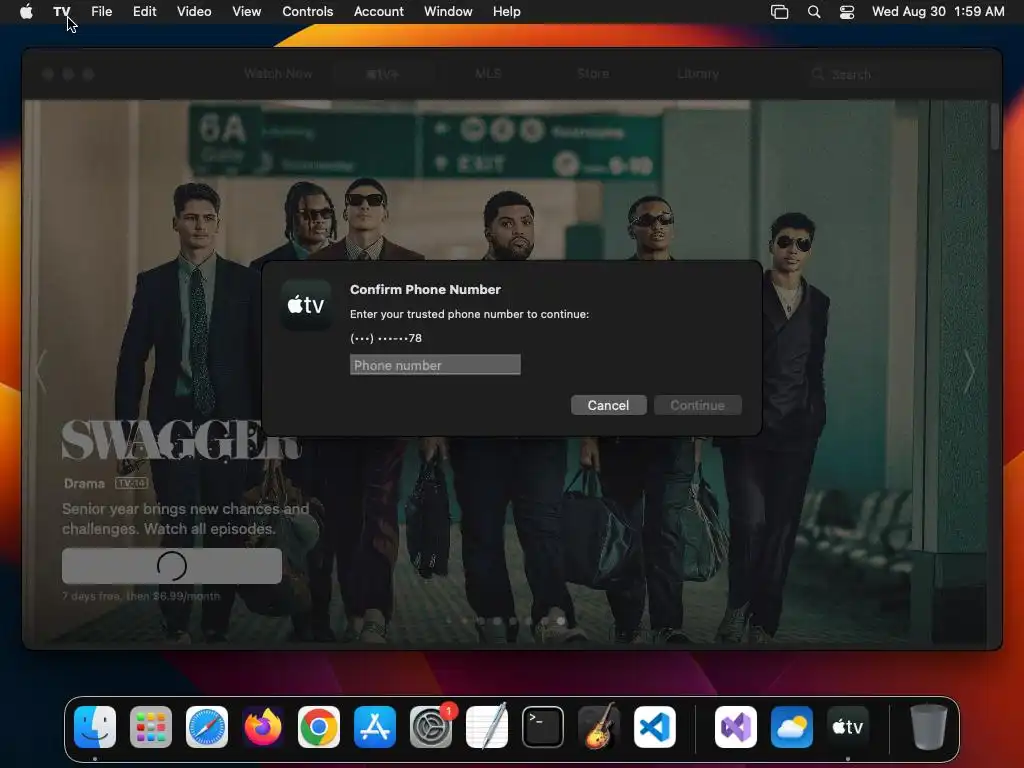Viewport: 1024px width, 768px height.
Task: Open Firefox from the Dock
Action: pyautogui.click(x=263, y=727)
